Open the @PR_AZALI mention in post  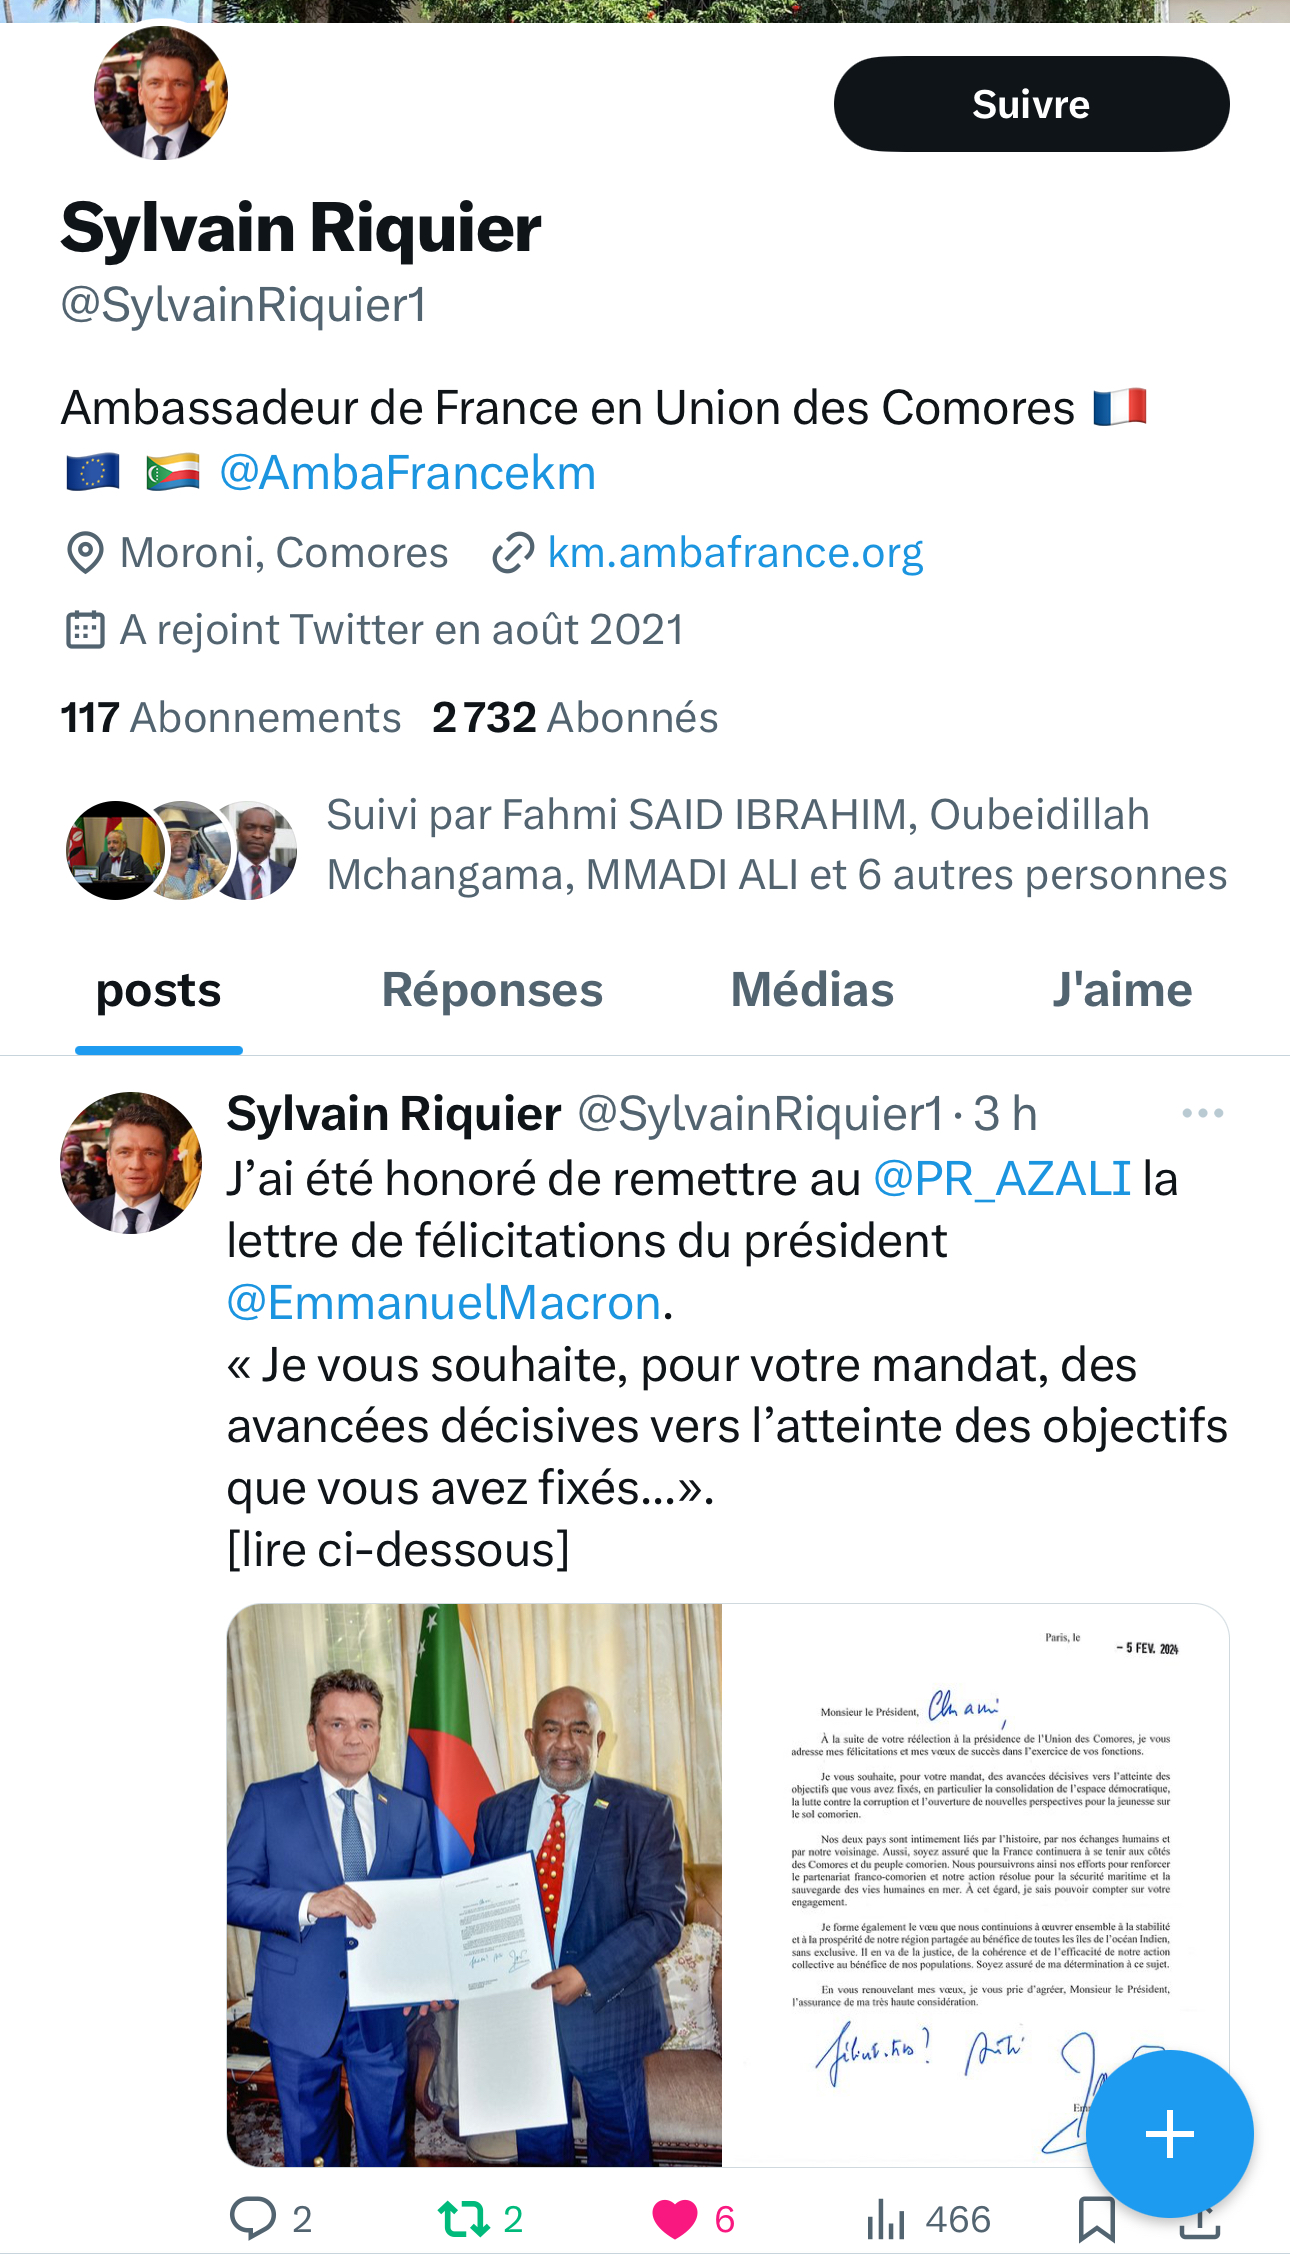[1002, 1178]
